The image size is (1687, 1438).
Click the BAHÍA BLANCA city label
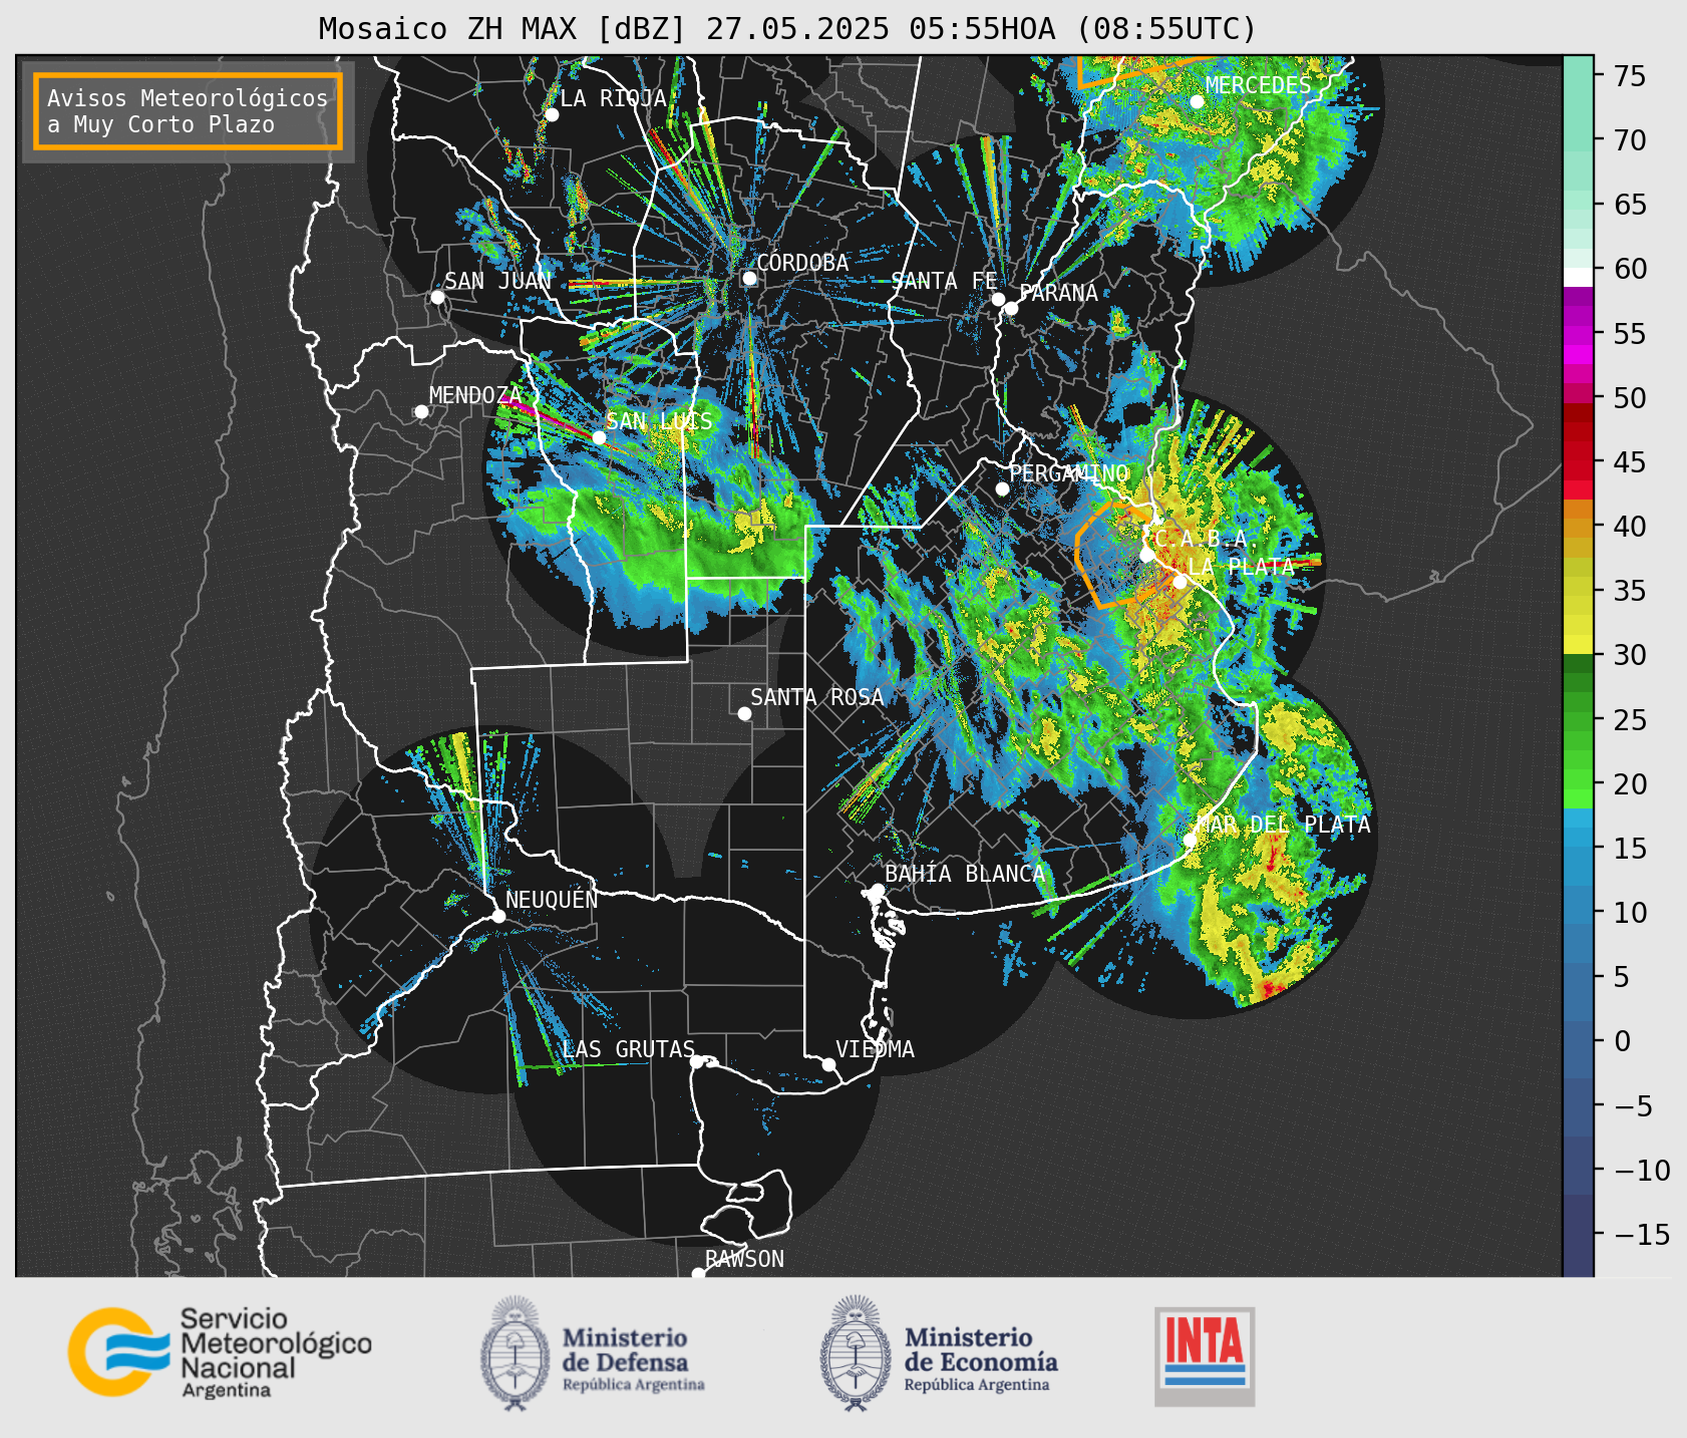[965, 873]
